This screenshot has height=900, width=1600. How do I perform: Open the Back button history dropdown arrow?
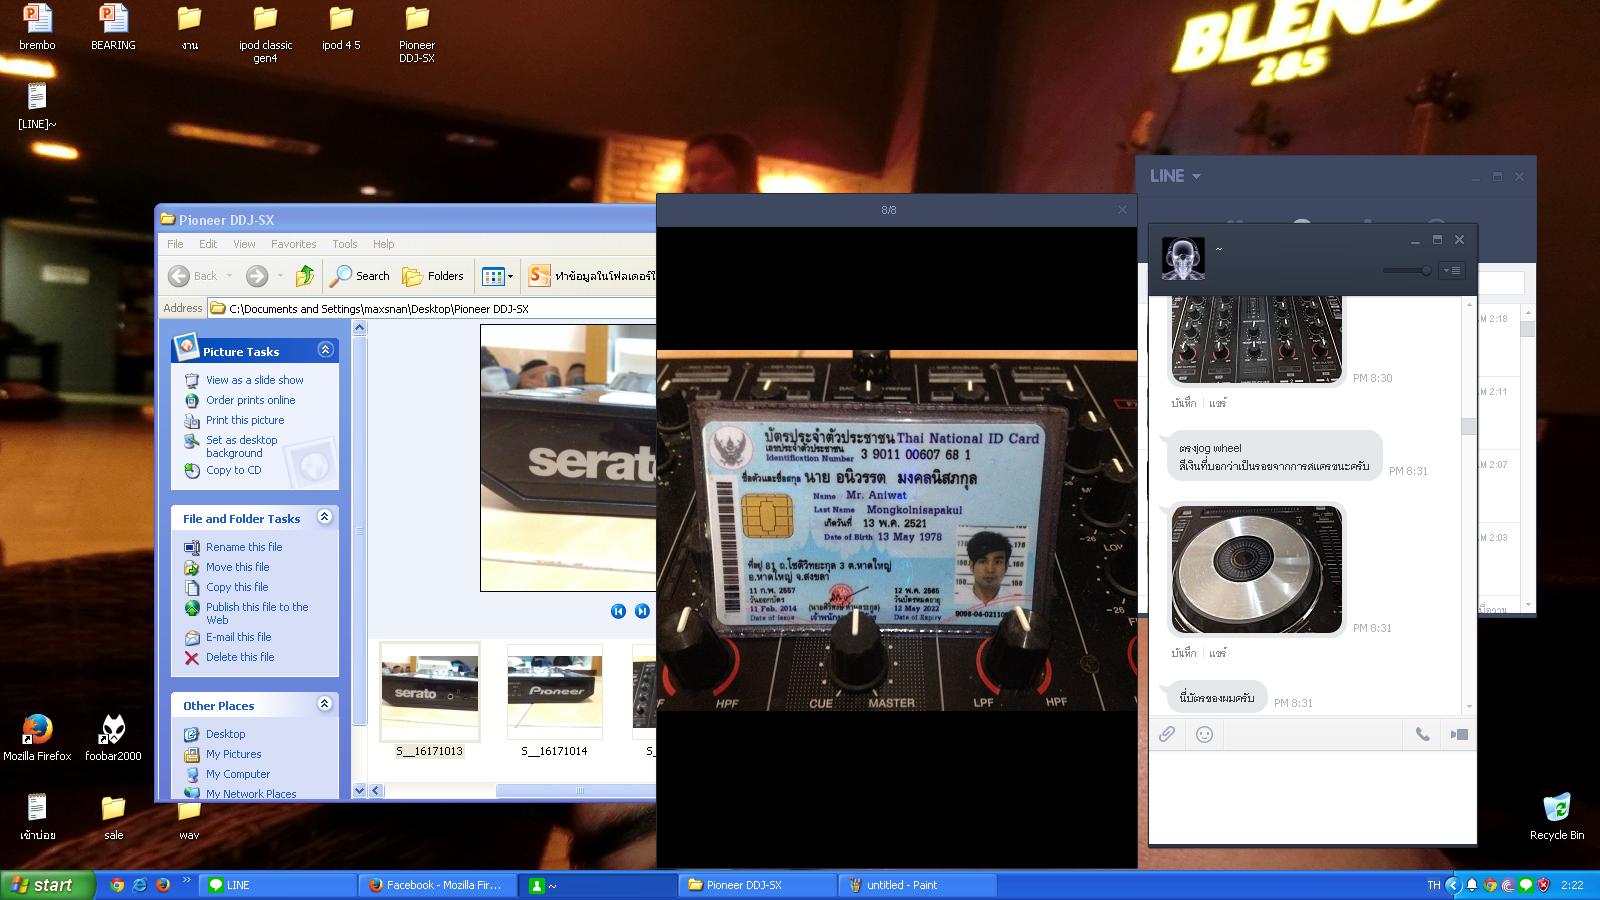coord(229,276)
